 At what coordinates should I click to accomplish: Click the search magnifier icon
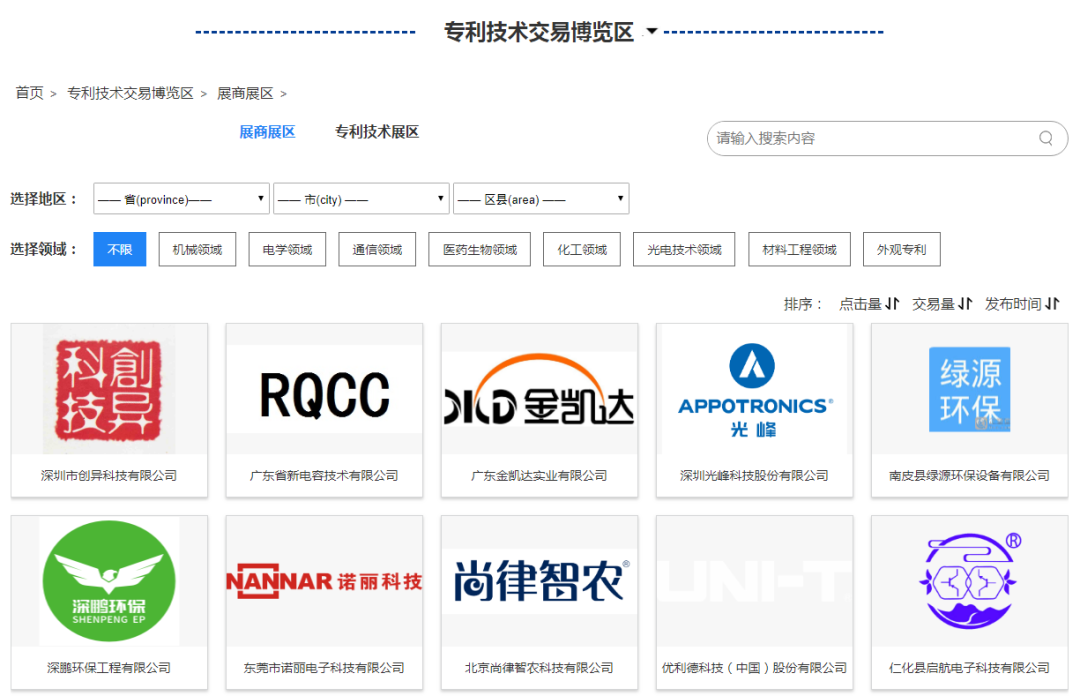click(x=1046, y=138)
